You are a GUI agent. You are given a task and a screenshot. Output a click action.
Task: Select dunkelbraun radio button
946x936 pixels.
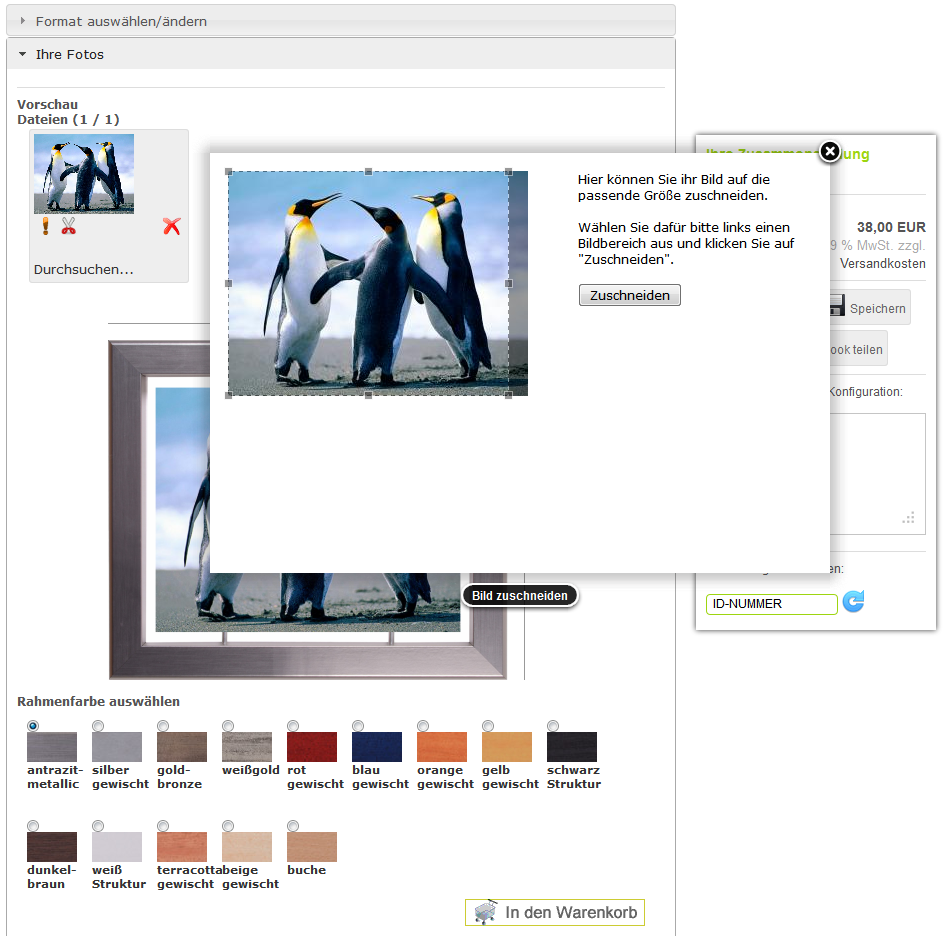pyautogui.click(x=33, y=826)
